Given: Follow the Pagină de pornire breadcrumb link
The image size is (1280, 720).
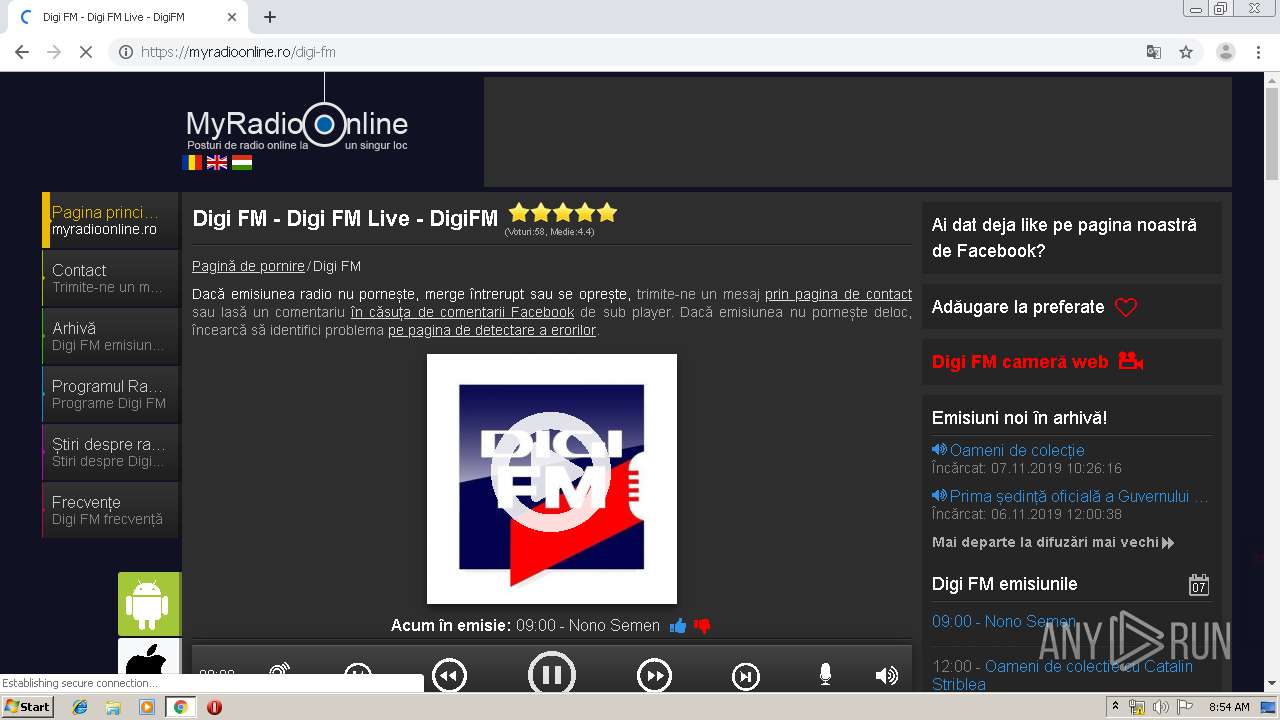Looking at the screenshot, I should (x=248, y=266).
